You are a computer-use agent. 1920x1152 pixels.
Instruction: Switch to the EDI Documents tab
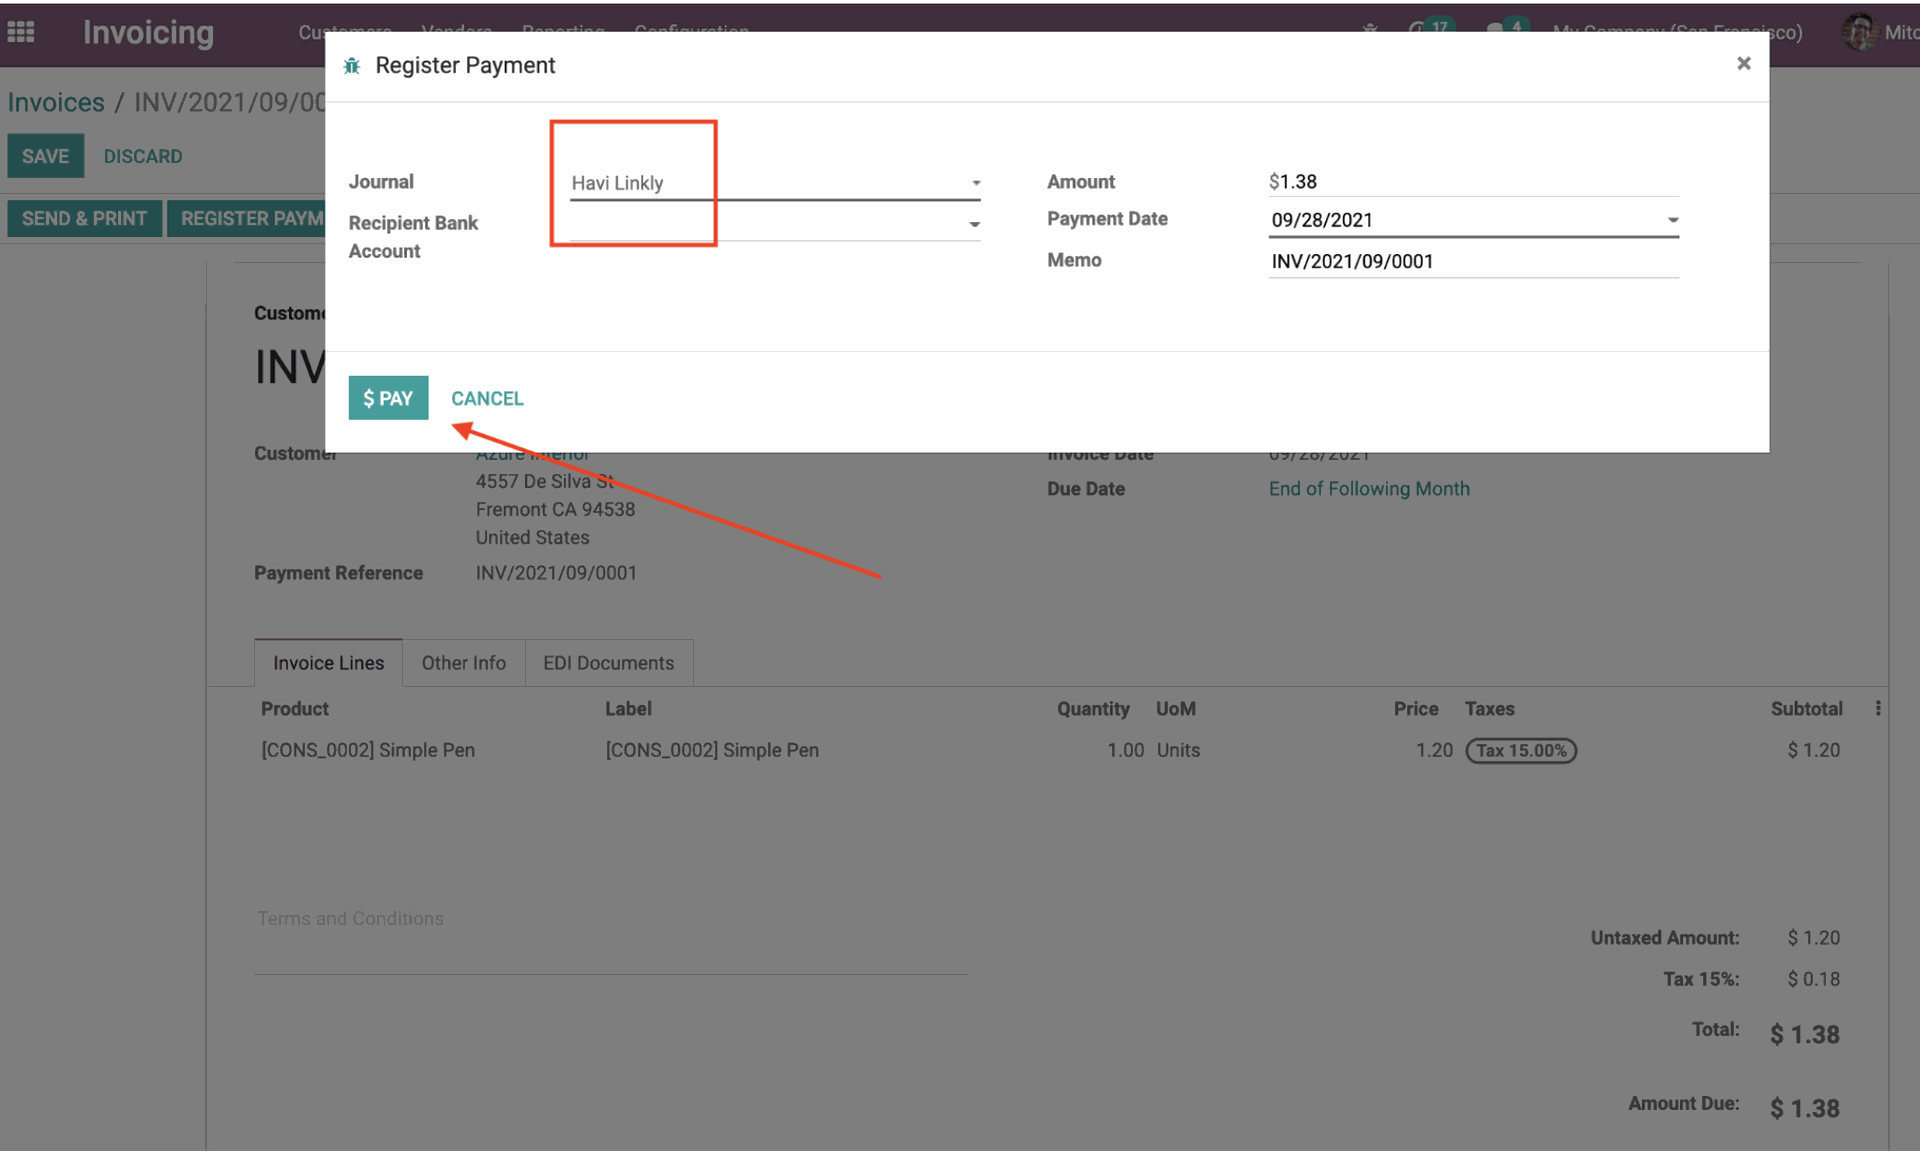(x=606, y=662)
